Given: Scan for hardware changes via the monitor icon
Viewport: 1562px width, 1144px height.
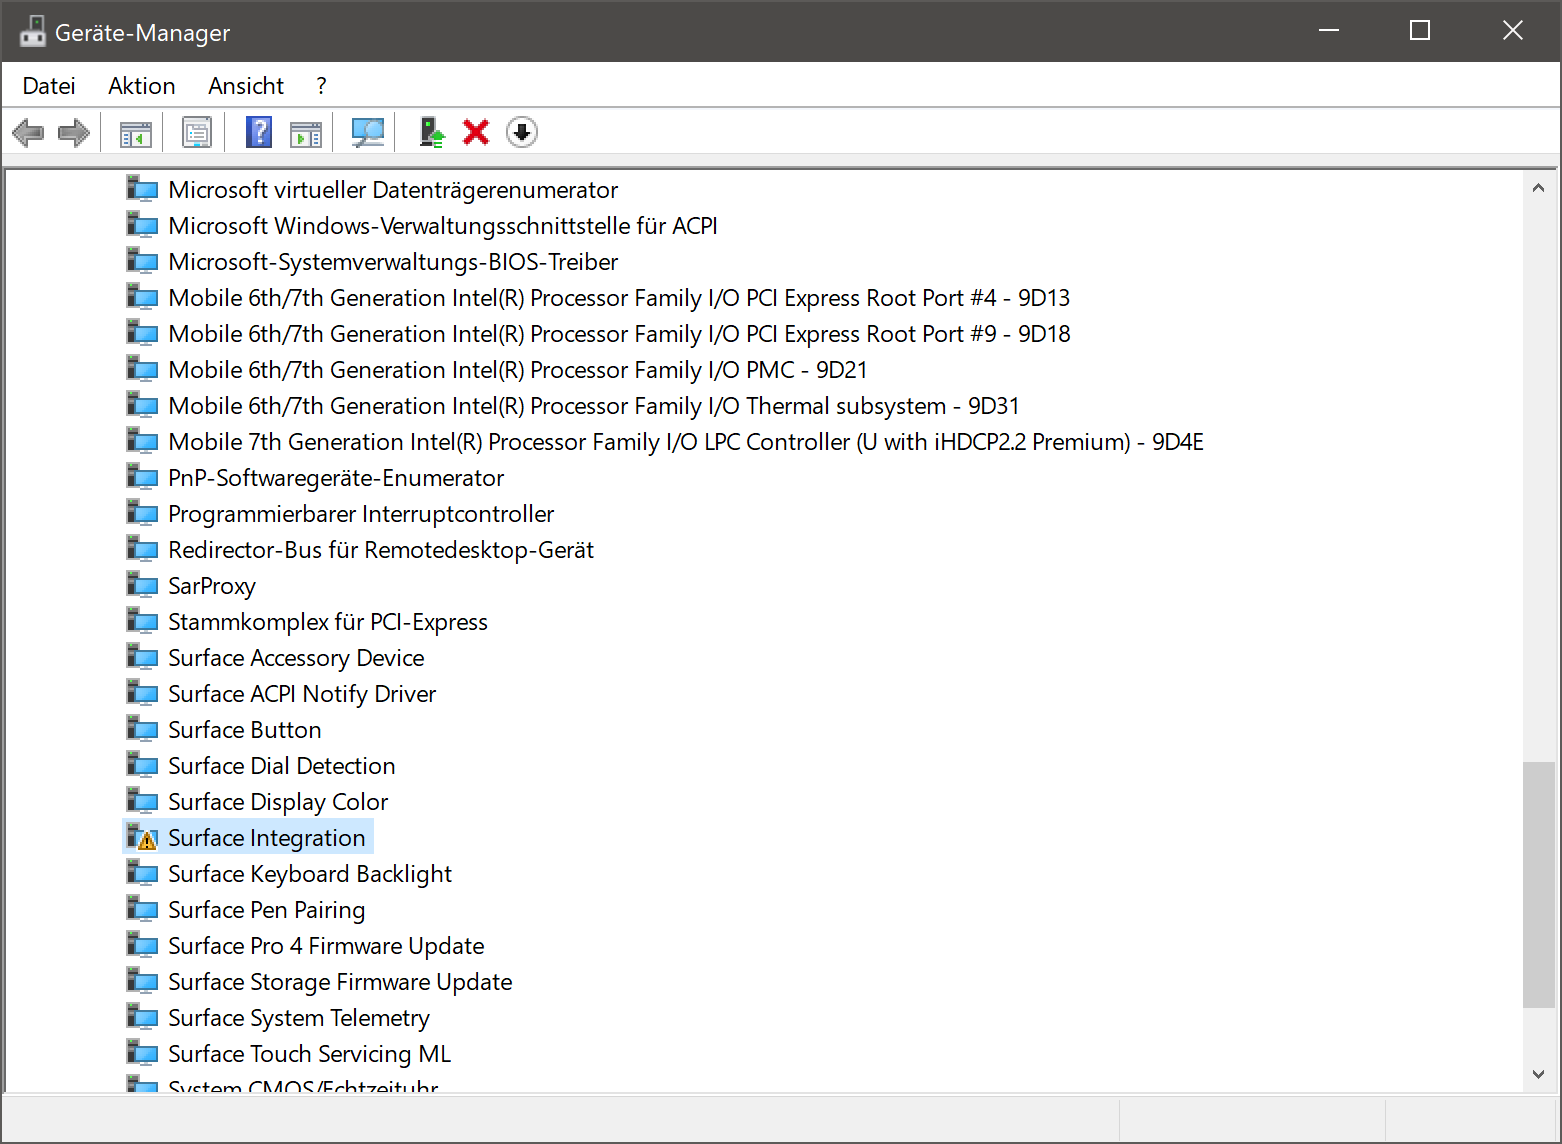Looking at the screenshot, I should point(368,132).
